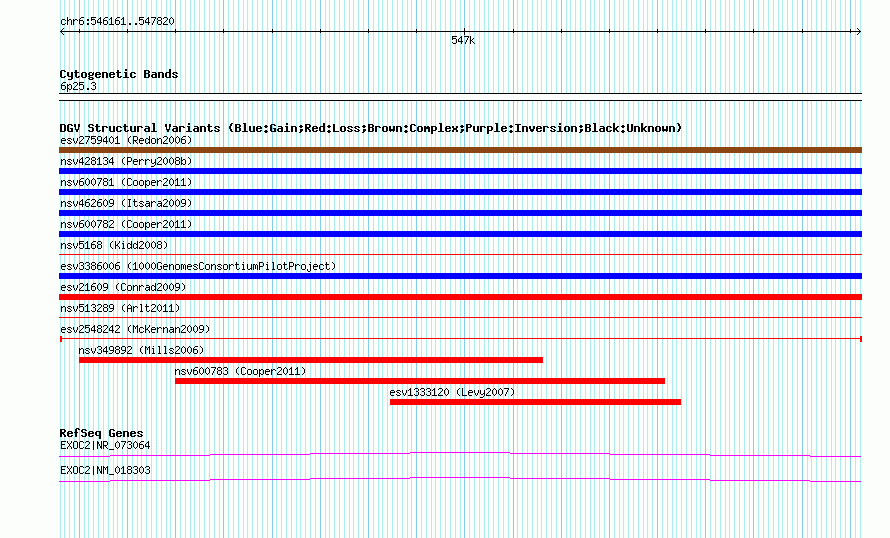890x538 pixels.
Task: Click the nsv428134 (Perry2008b) label
Action: pyautogui.click(x=126, y=161)
